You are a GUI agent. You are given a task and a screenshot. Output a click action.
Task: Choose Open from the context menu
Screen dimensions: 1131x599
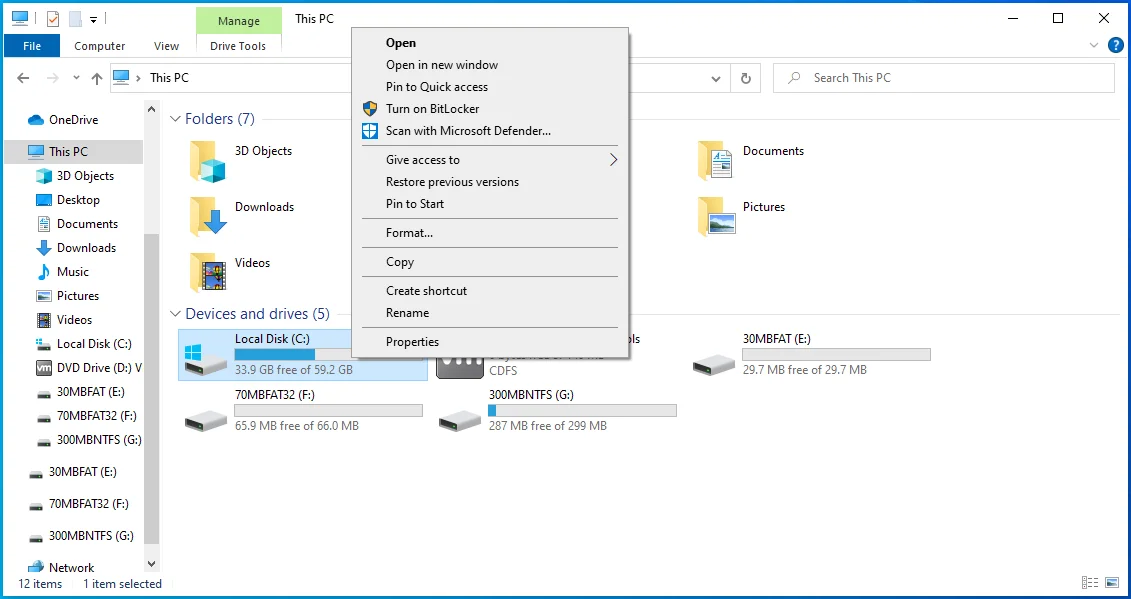click(x=490, y=43)
